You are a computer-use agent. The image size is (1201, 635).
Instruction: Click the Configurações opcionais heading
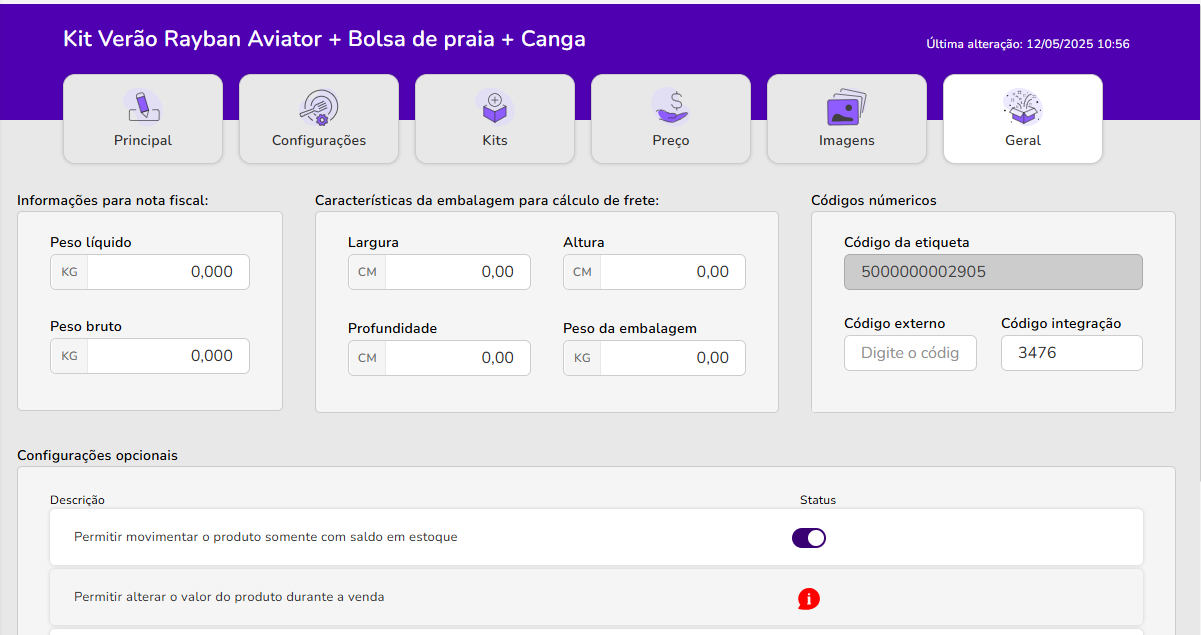point(97,455)
